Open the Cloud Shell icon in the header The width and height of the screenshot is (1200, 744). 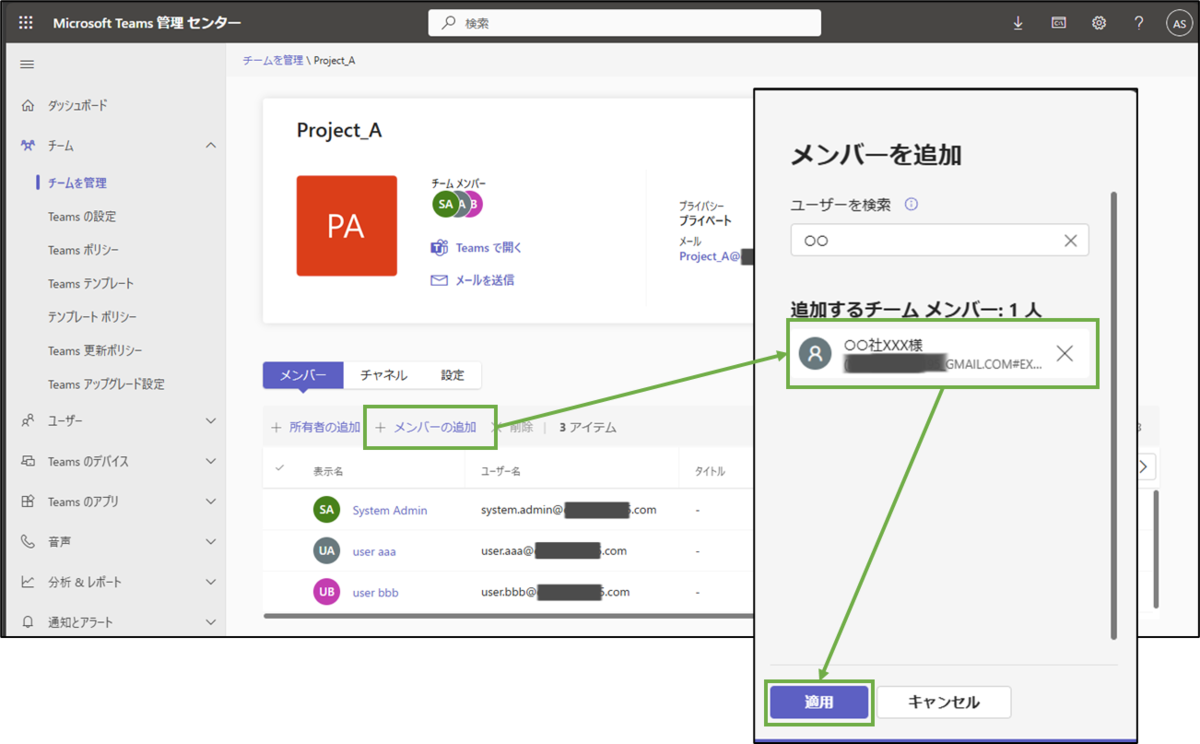1058,22
